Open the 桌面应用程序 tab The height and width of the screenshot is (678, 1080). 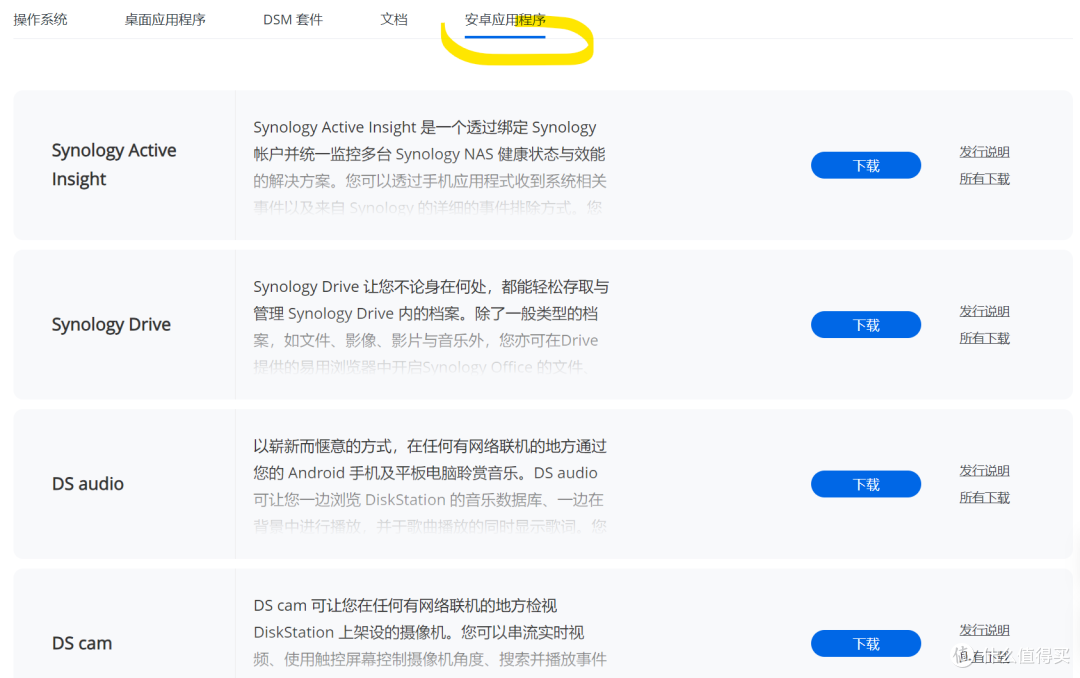click(x=165, y=19)
